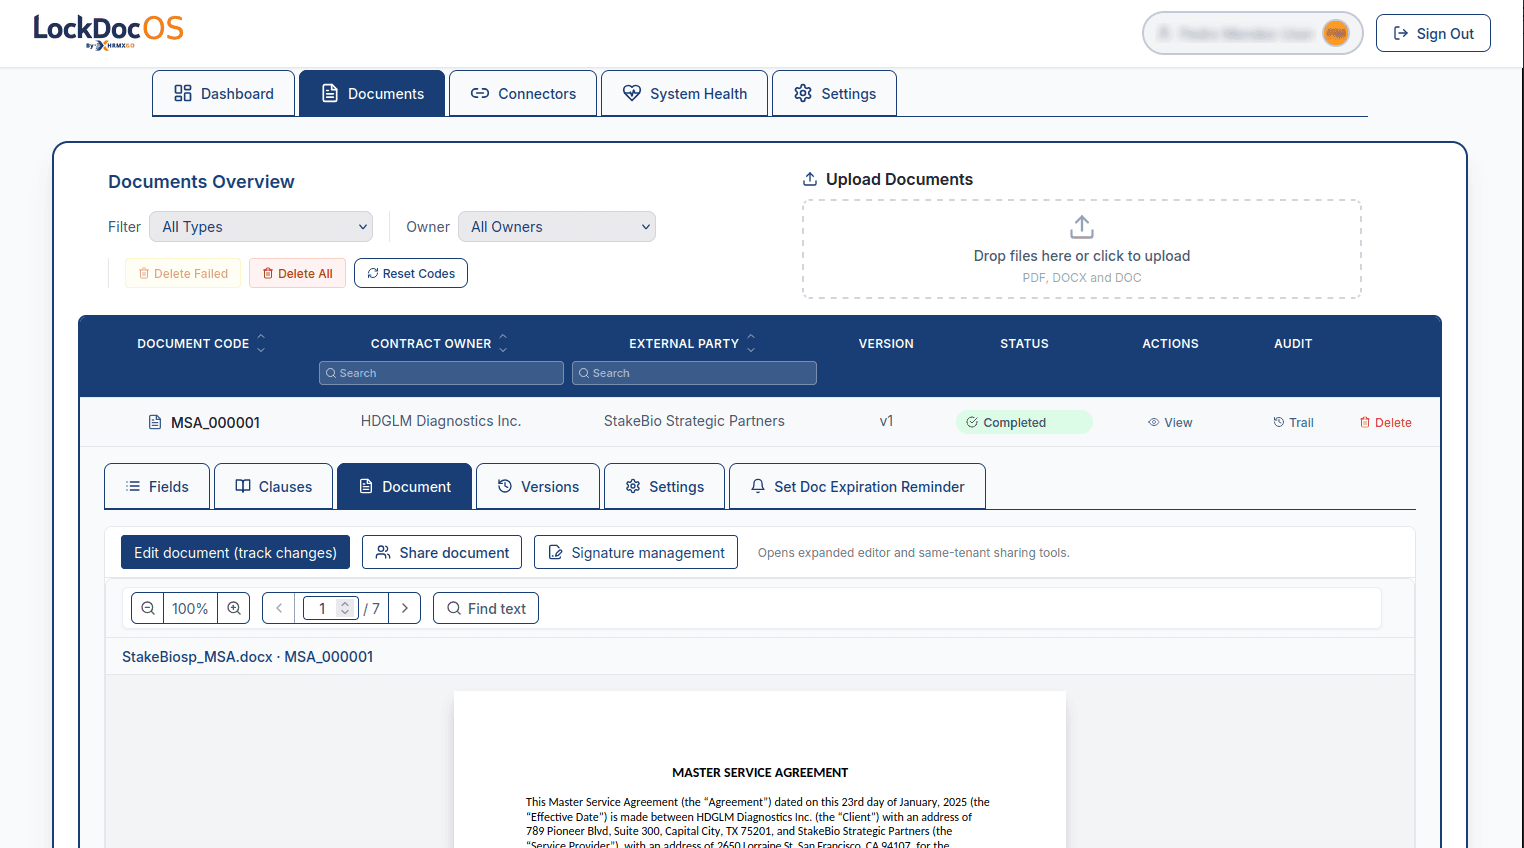Viewport: 1524px width, 848px height.
Task: Open the top navigation Settings tab
Action: click(x=834, y=93)
